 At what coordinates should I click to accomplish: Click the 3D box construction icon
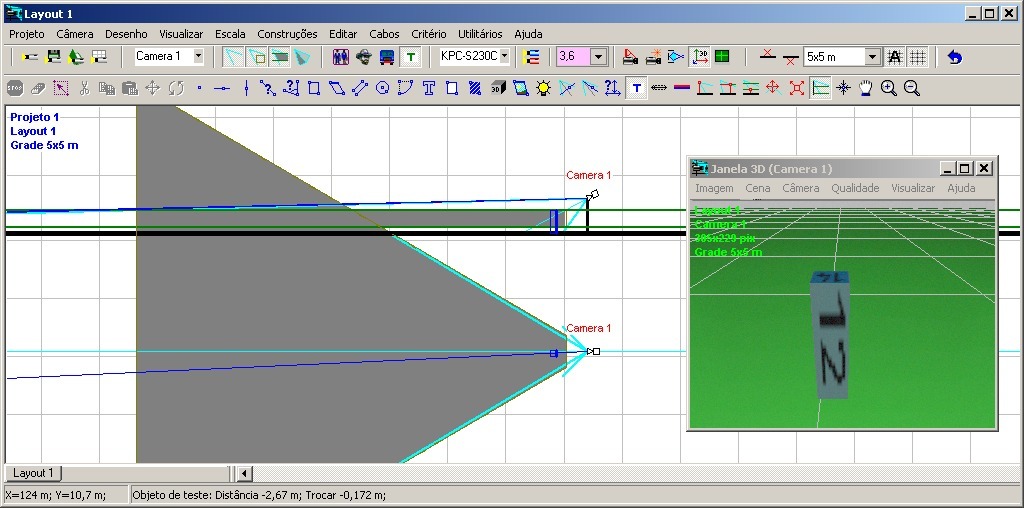pyautogui.click(x=498, y=88)
